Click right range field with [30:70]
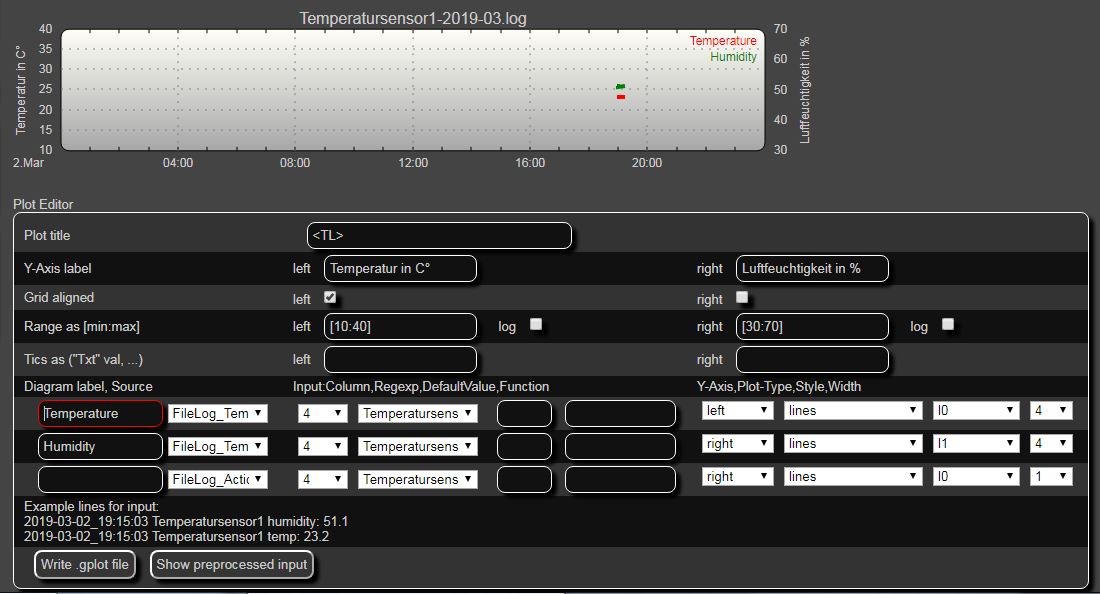The height and width of the screenshot is (594, 1100). (812, 326)
